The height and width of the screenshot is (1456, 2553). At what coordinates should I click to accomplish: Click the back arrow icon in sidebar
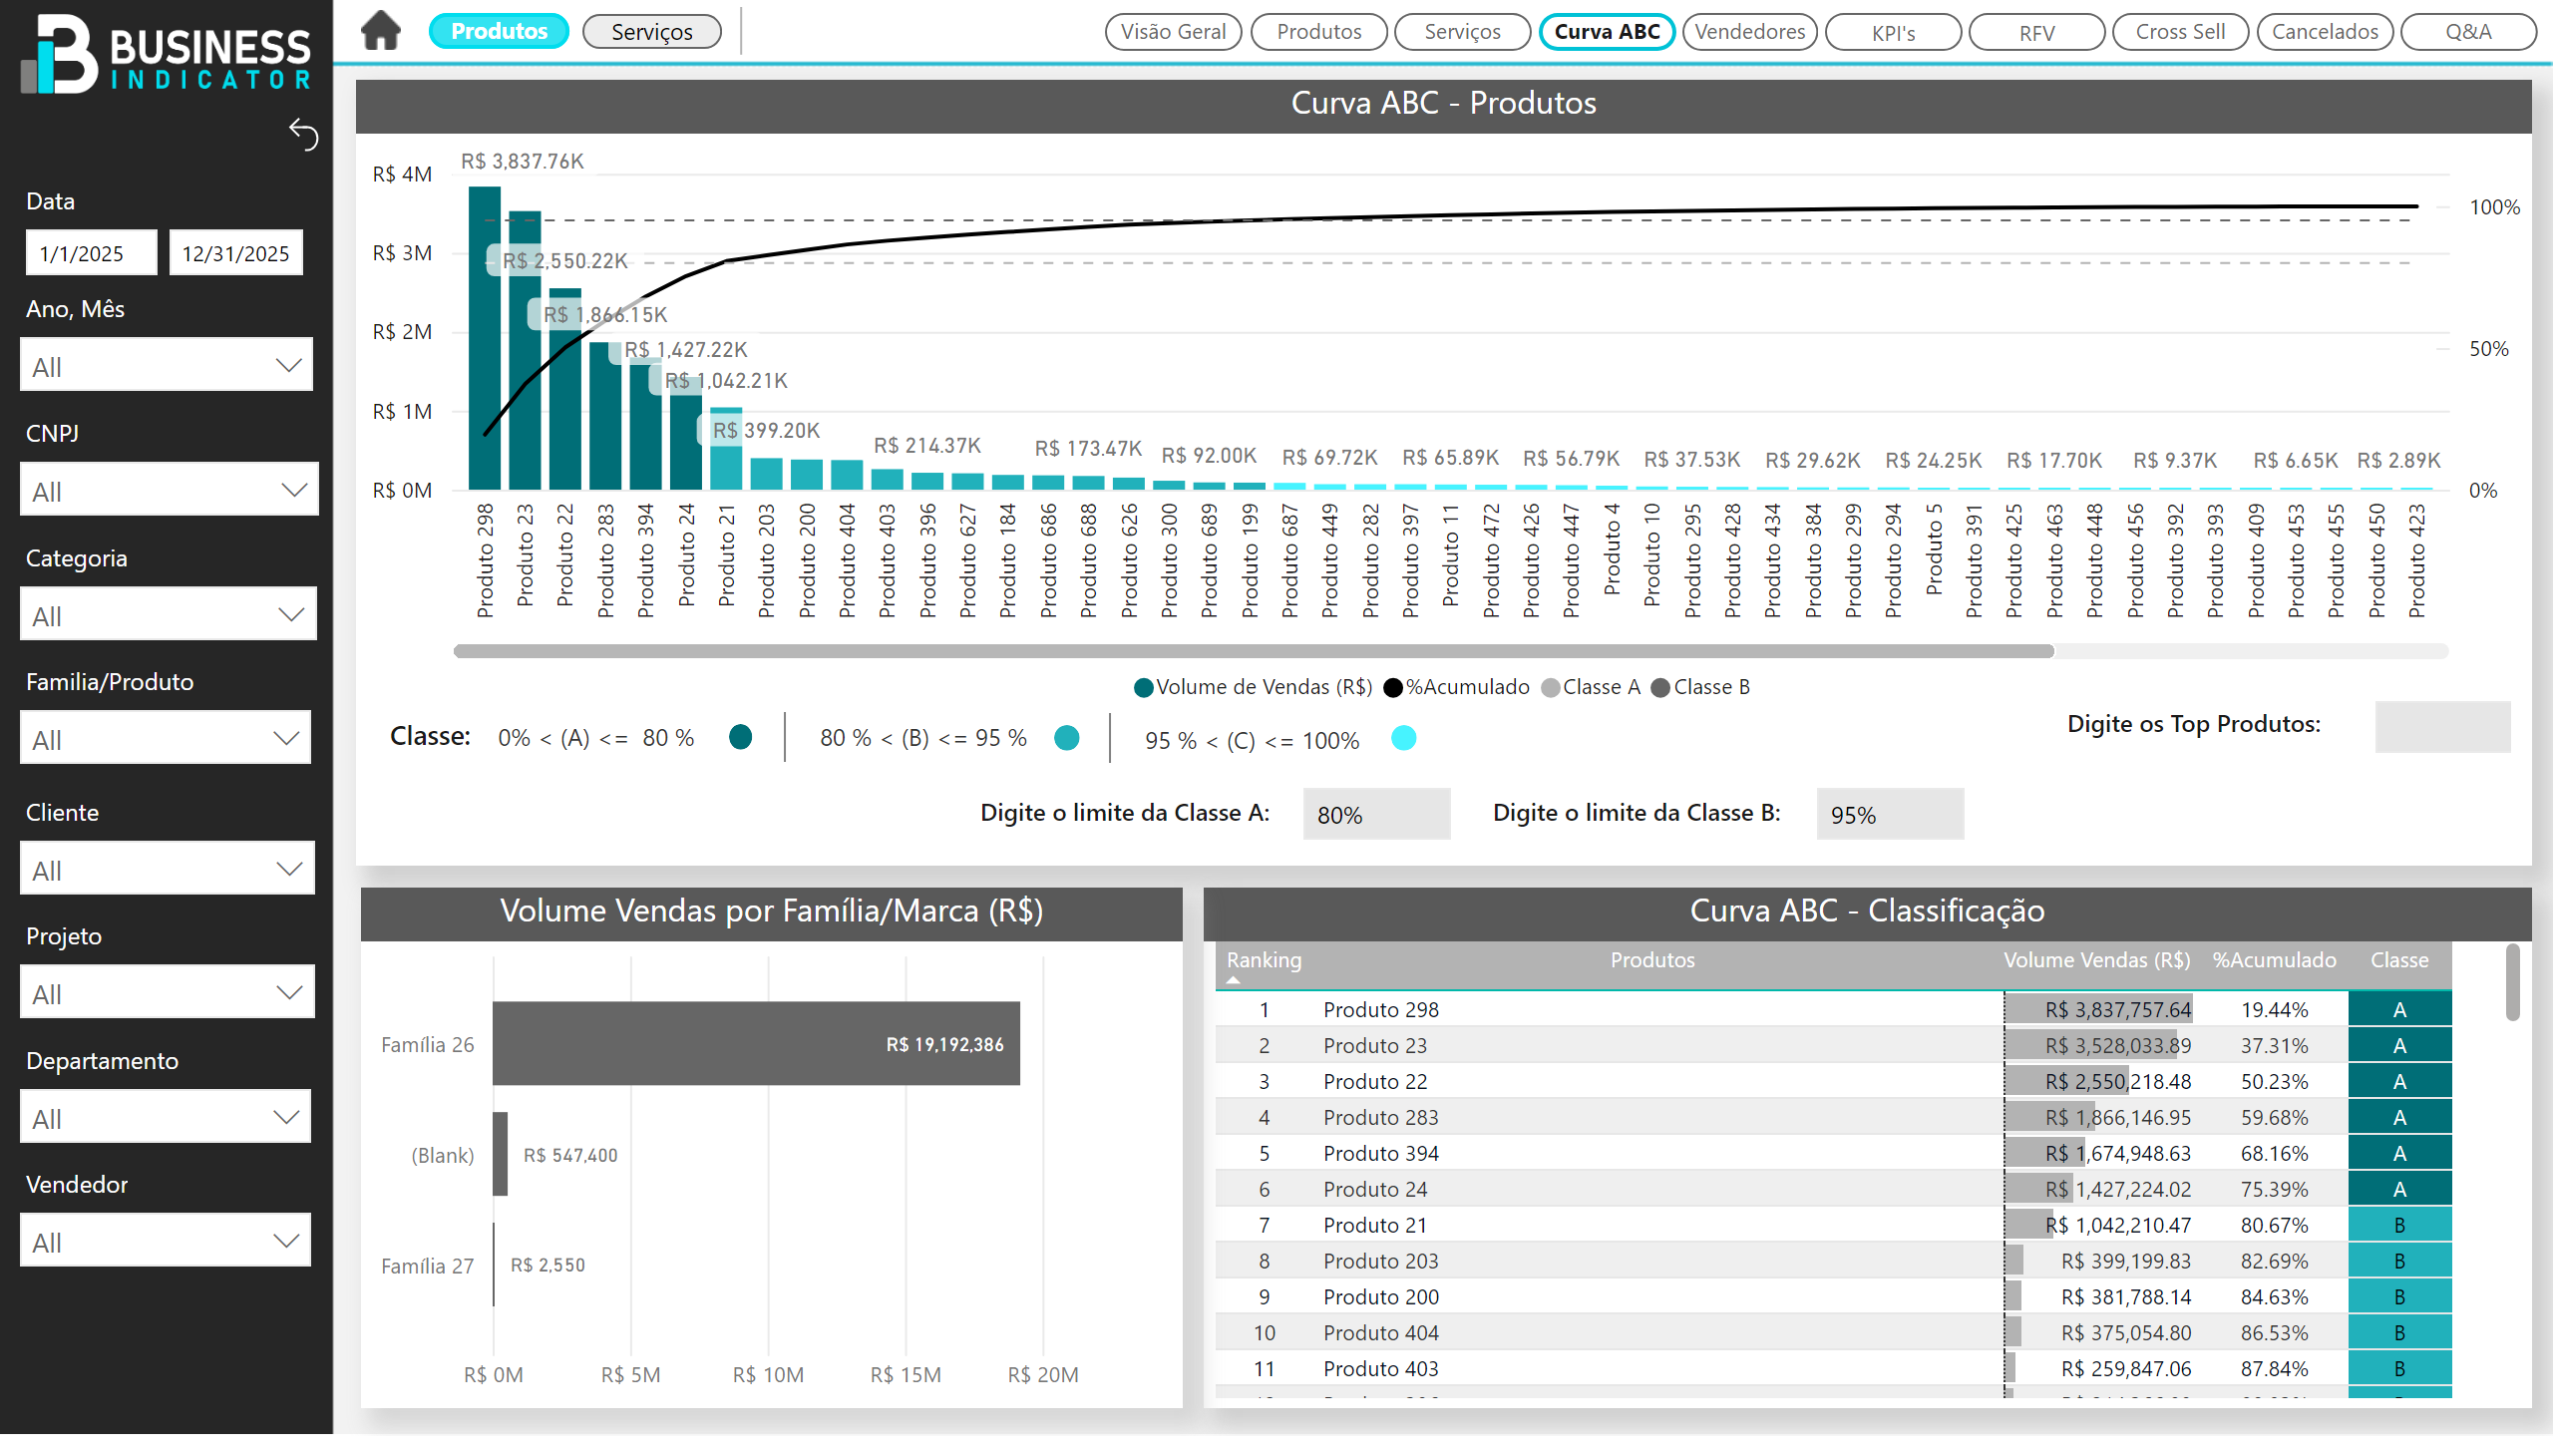pyautogui.click(x=304, y=134)
